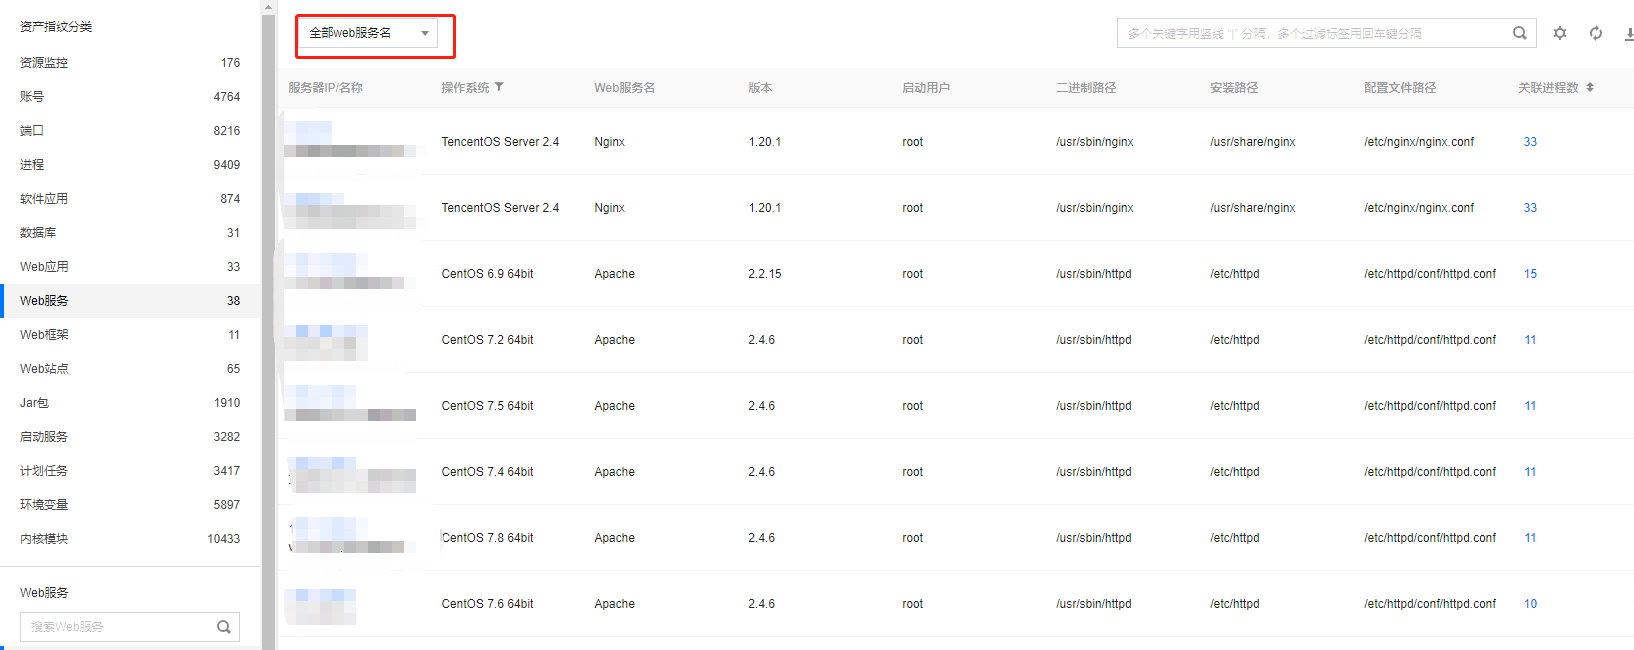Click the filter funnel icon beside 操作系统
The image size is (1634, 650).
point(499,87)
